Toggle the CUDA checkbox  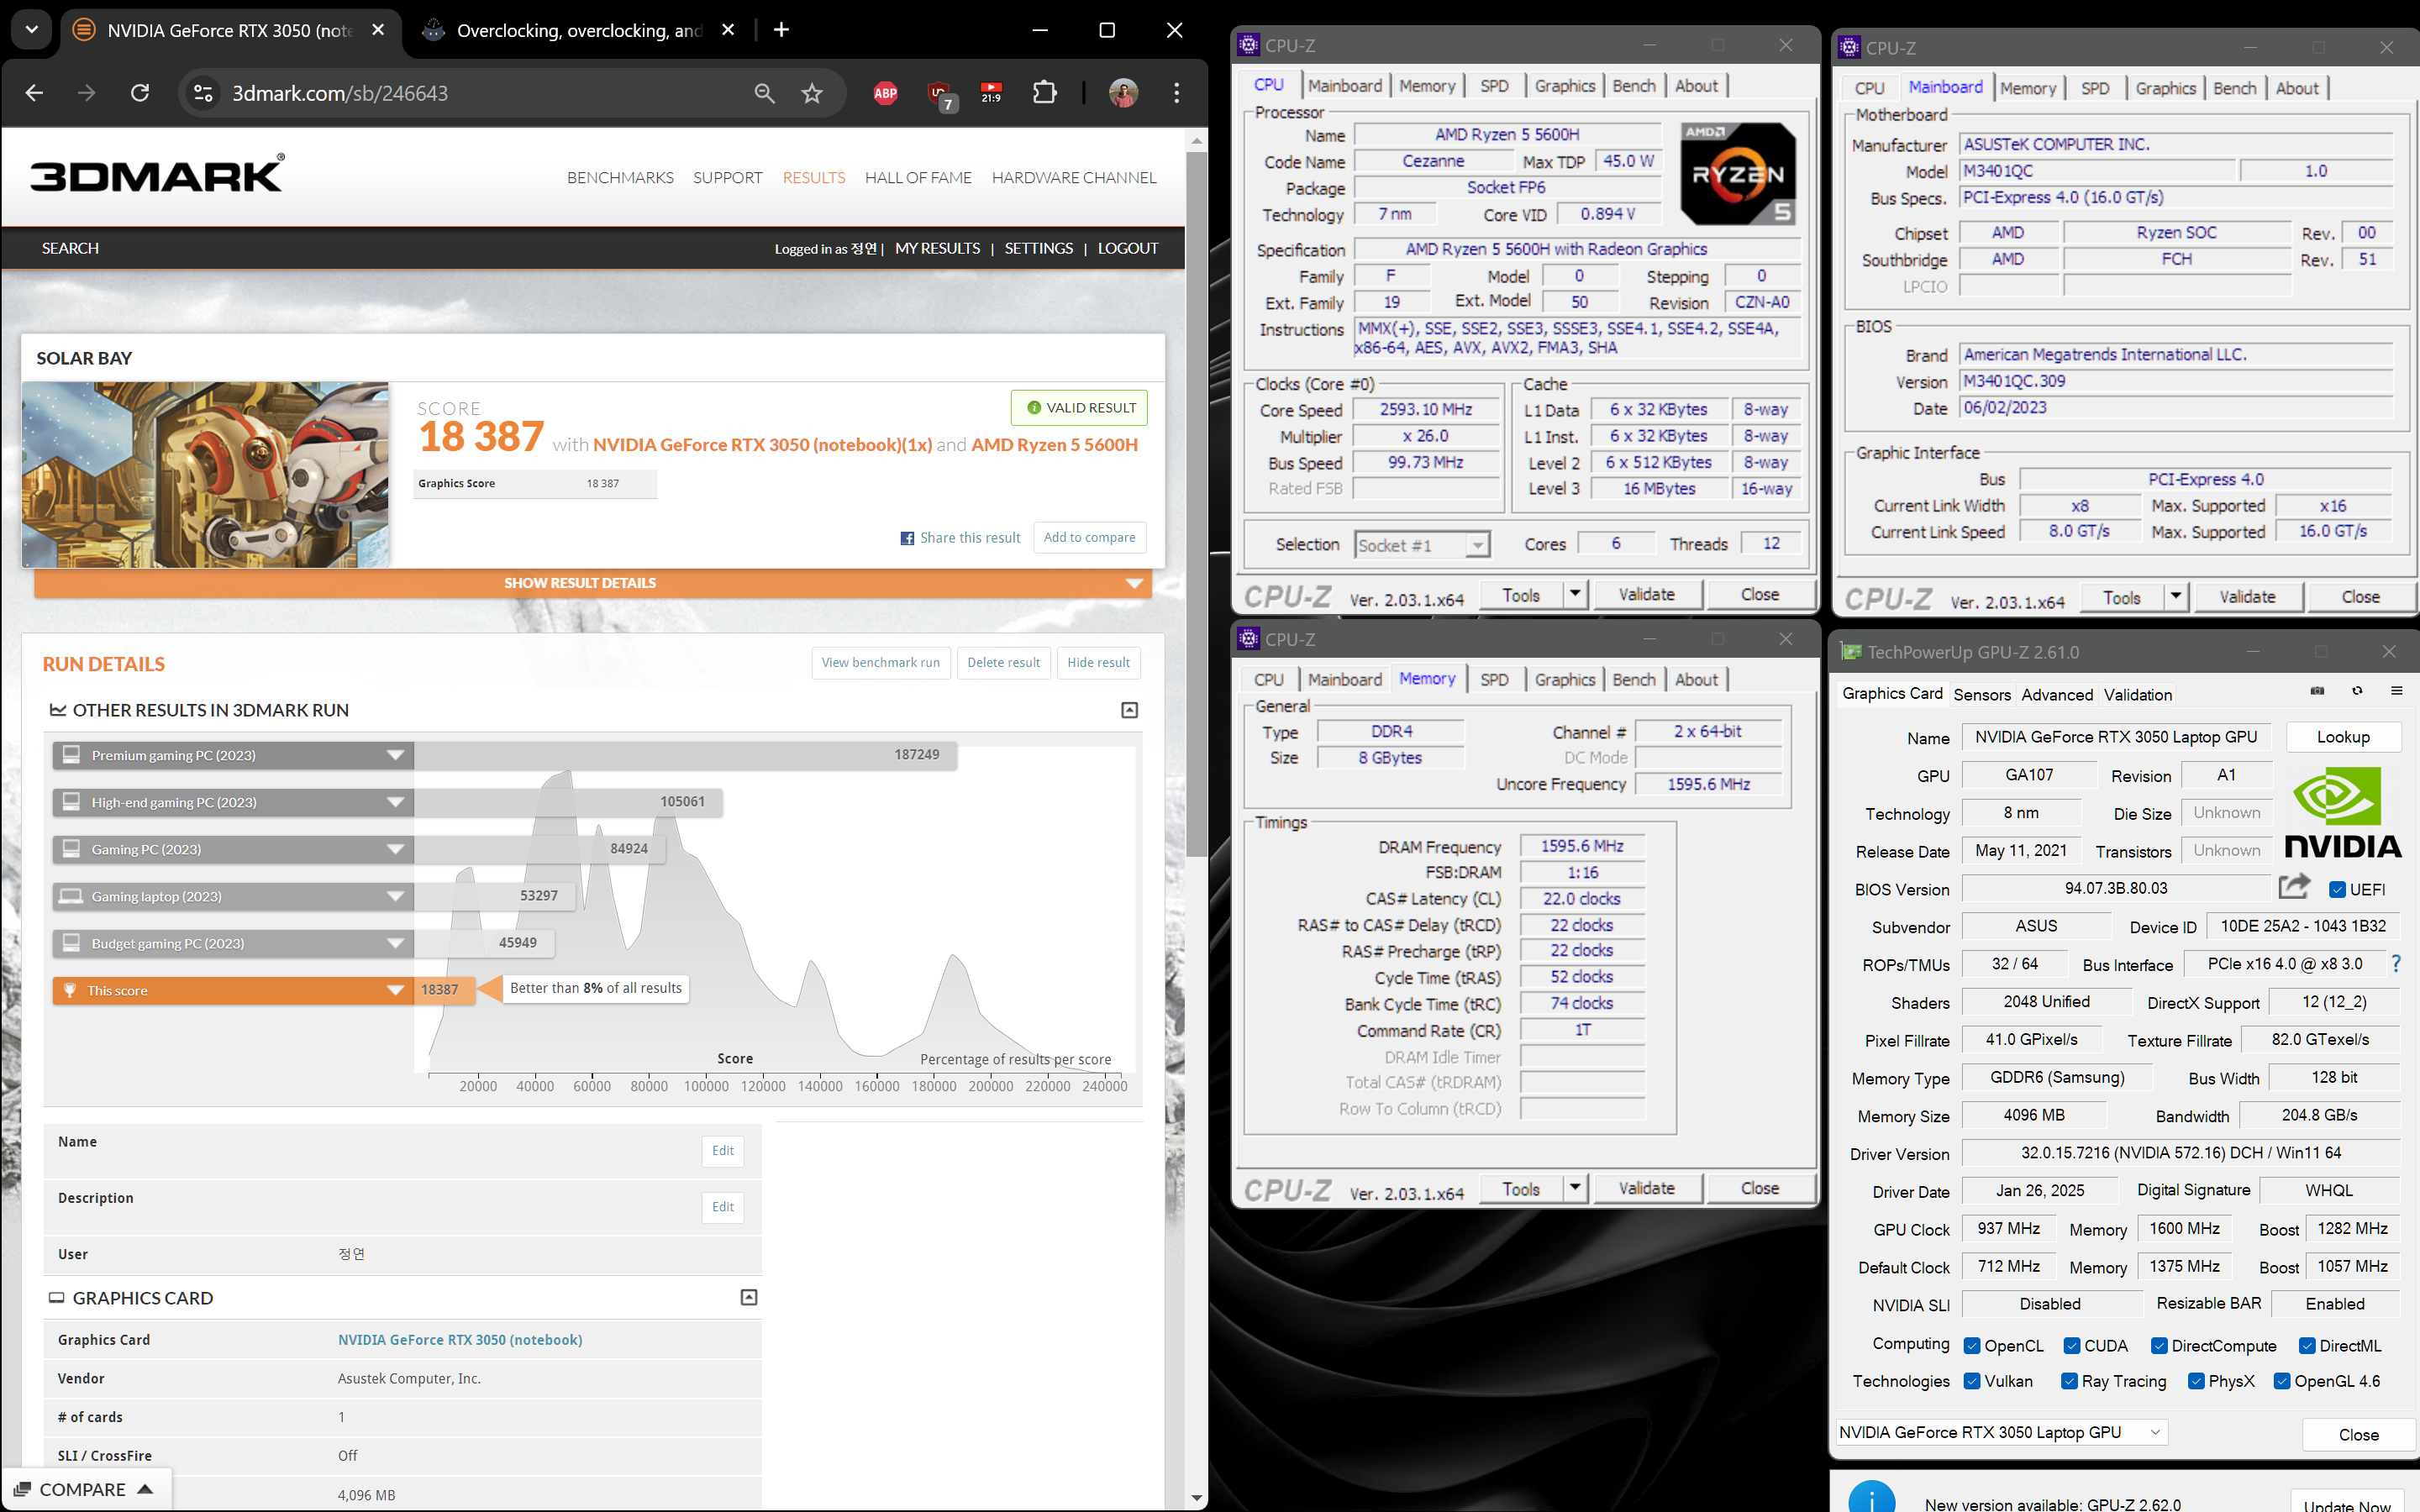(2072, 1345)
